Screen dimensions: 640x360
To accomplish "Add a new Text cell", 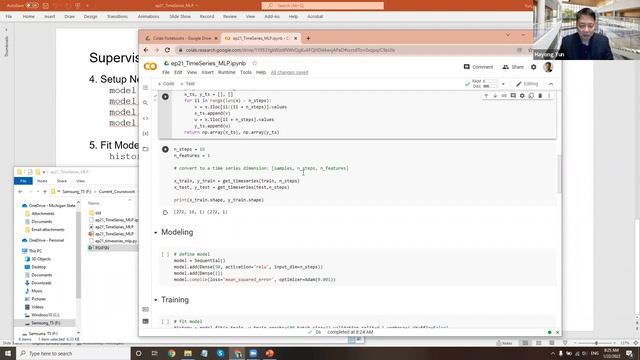I will coord(188,84).
